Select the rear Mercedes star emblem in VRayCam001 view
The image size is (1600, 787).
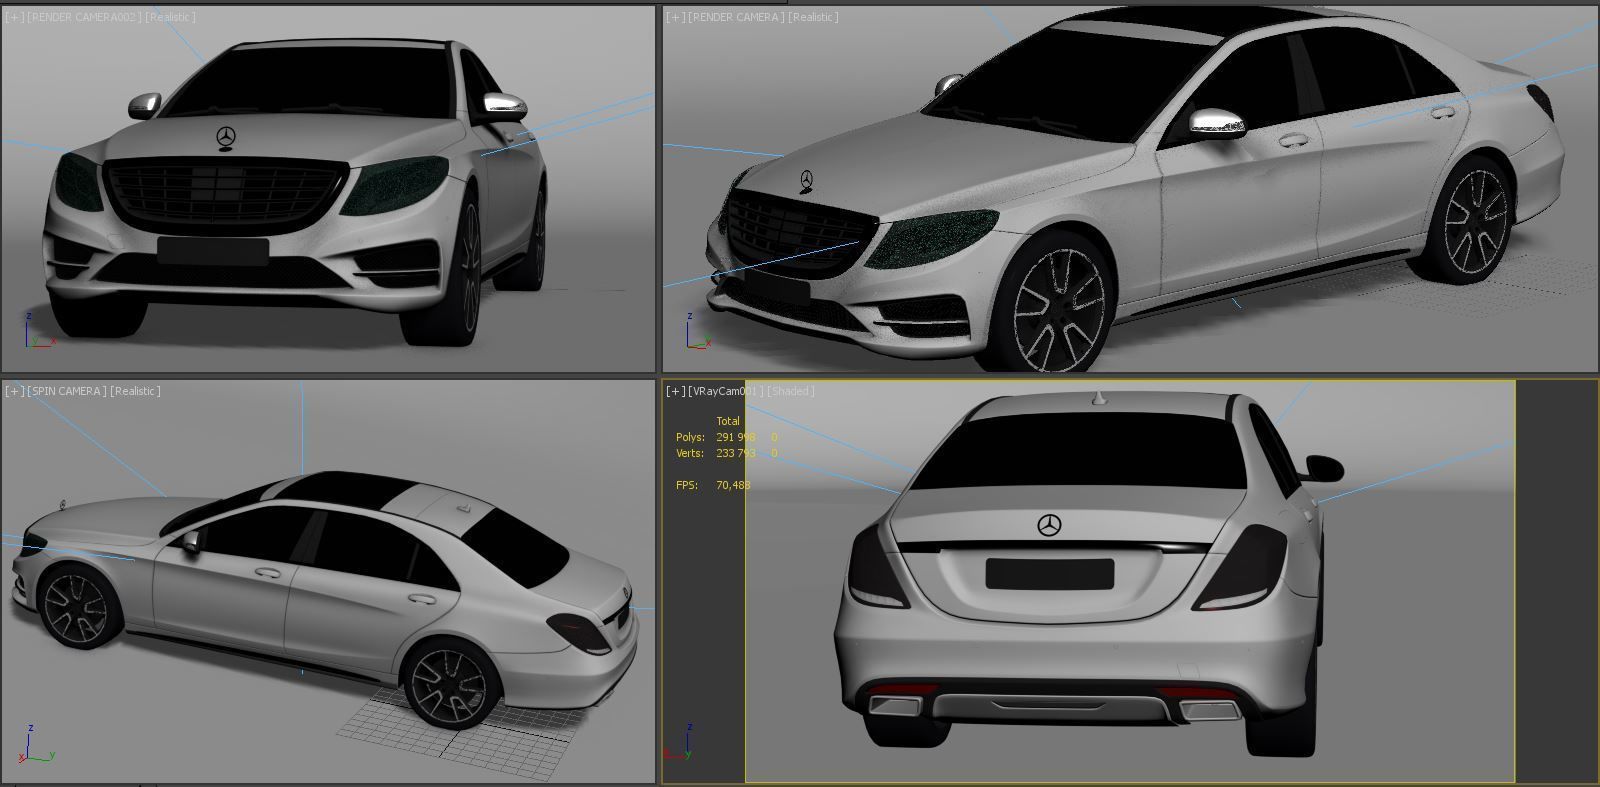[1049, 524]
